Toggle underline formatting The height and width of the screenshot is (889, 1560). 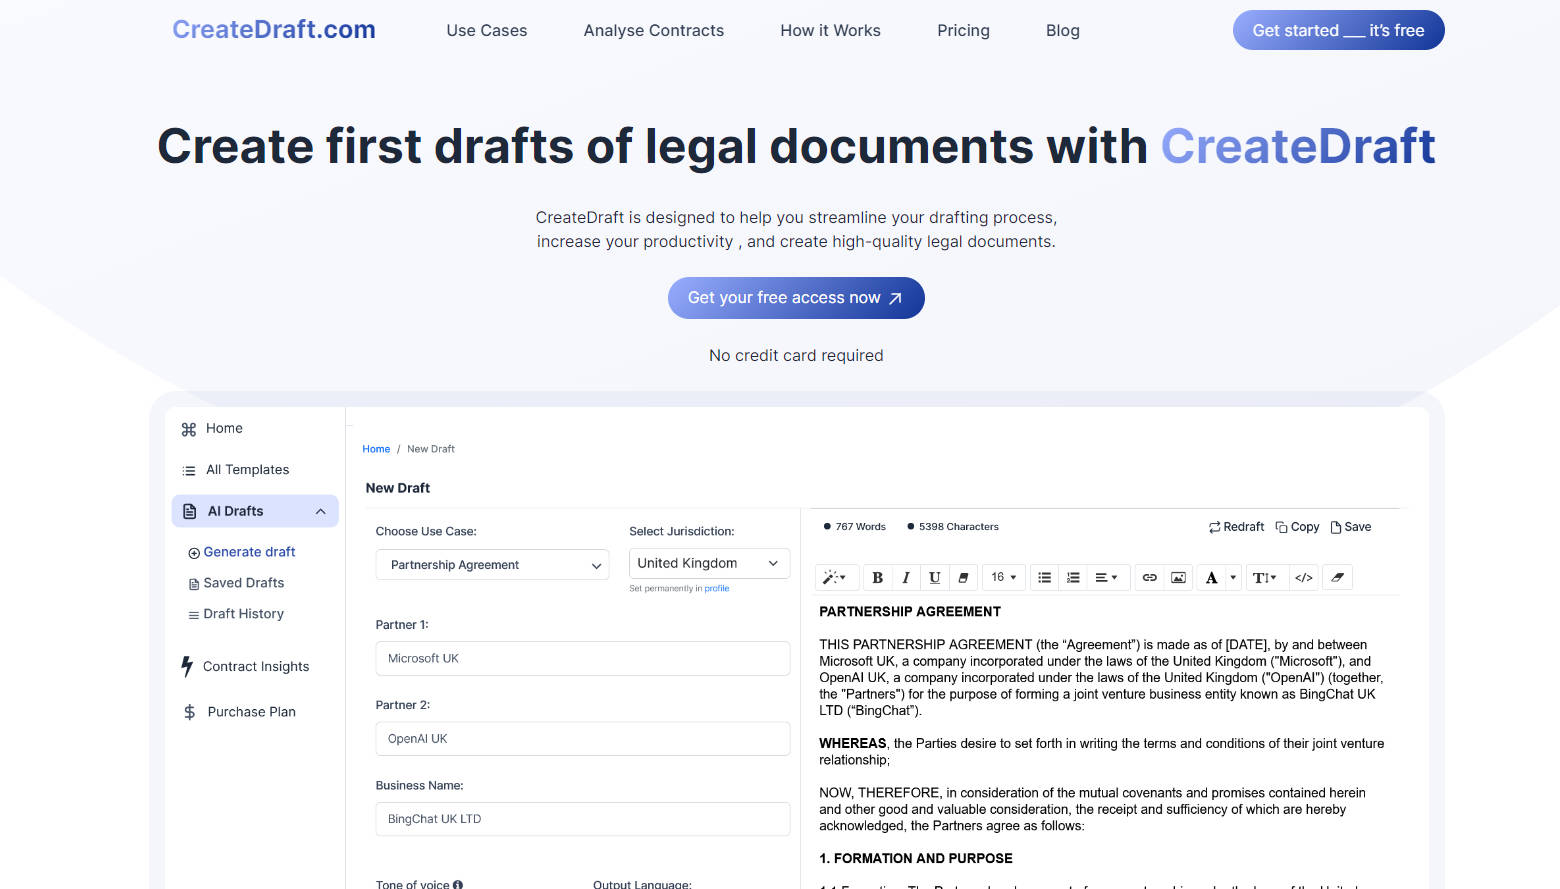coord(933,577)
